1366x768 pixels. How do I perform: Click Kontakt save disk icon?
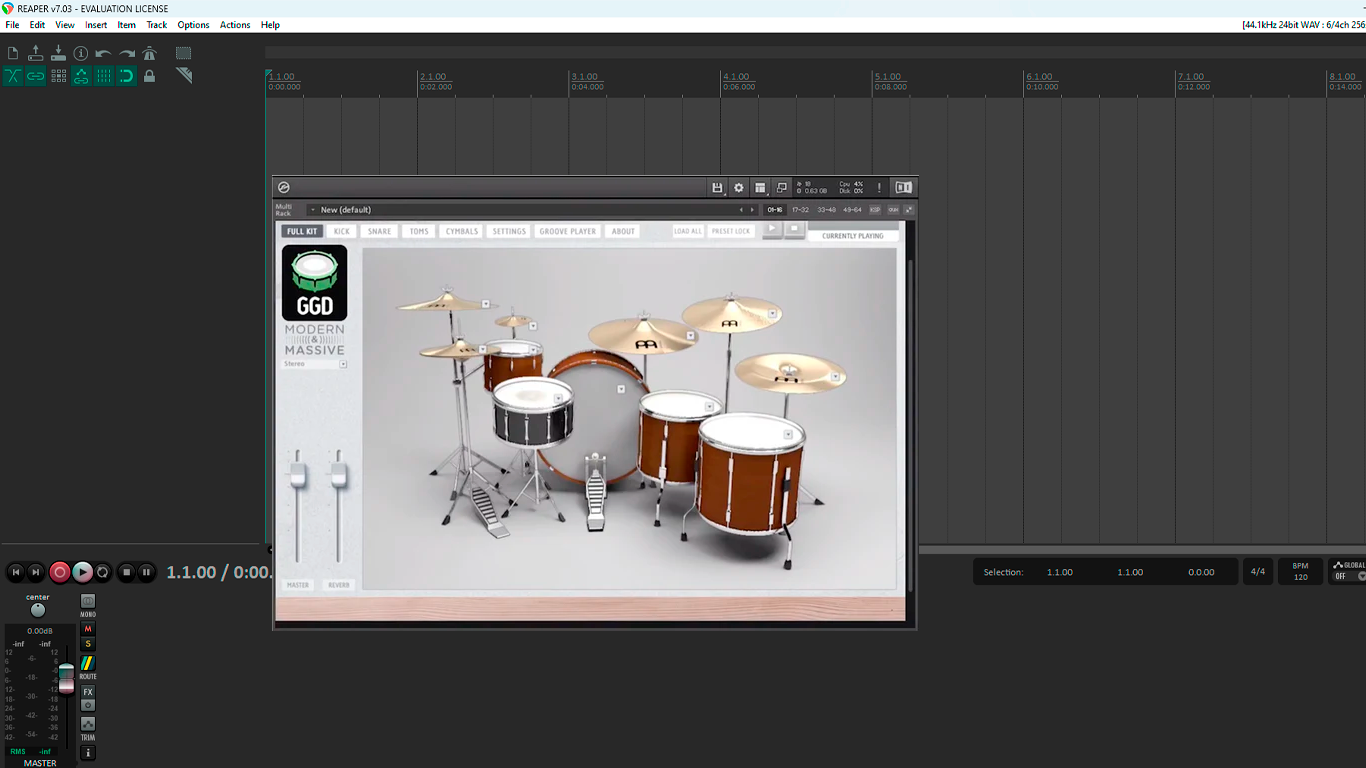[x=717, y=187]
